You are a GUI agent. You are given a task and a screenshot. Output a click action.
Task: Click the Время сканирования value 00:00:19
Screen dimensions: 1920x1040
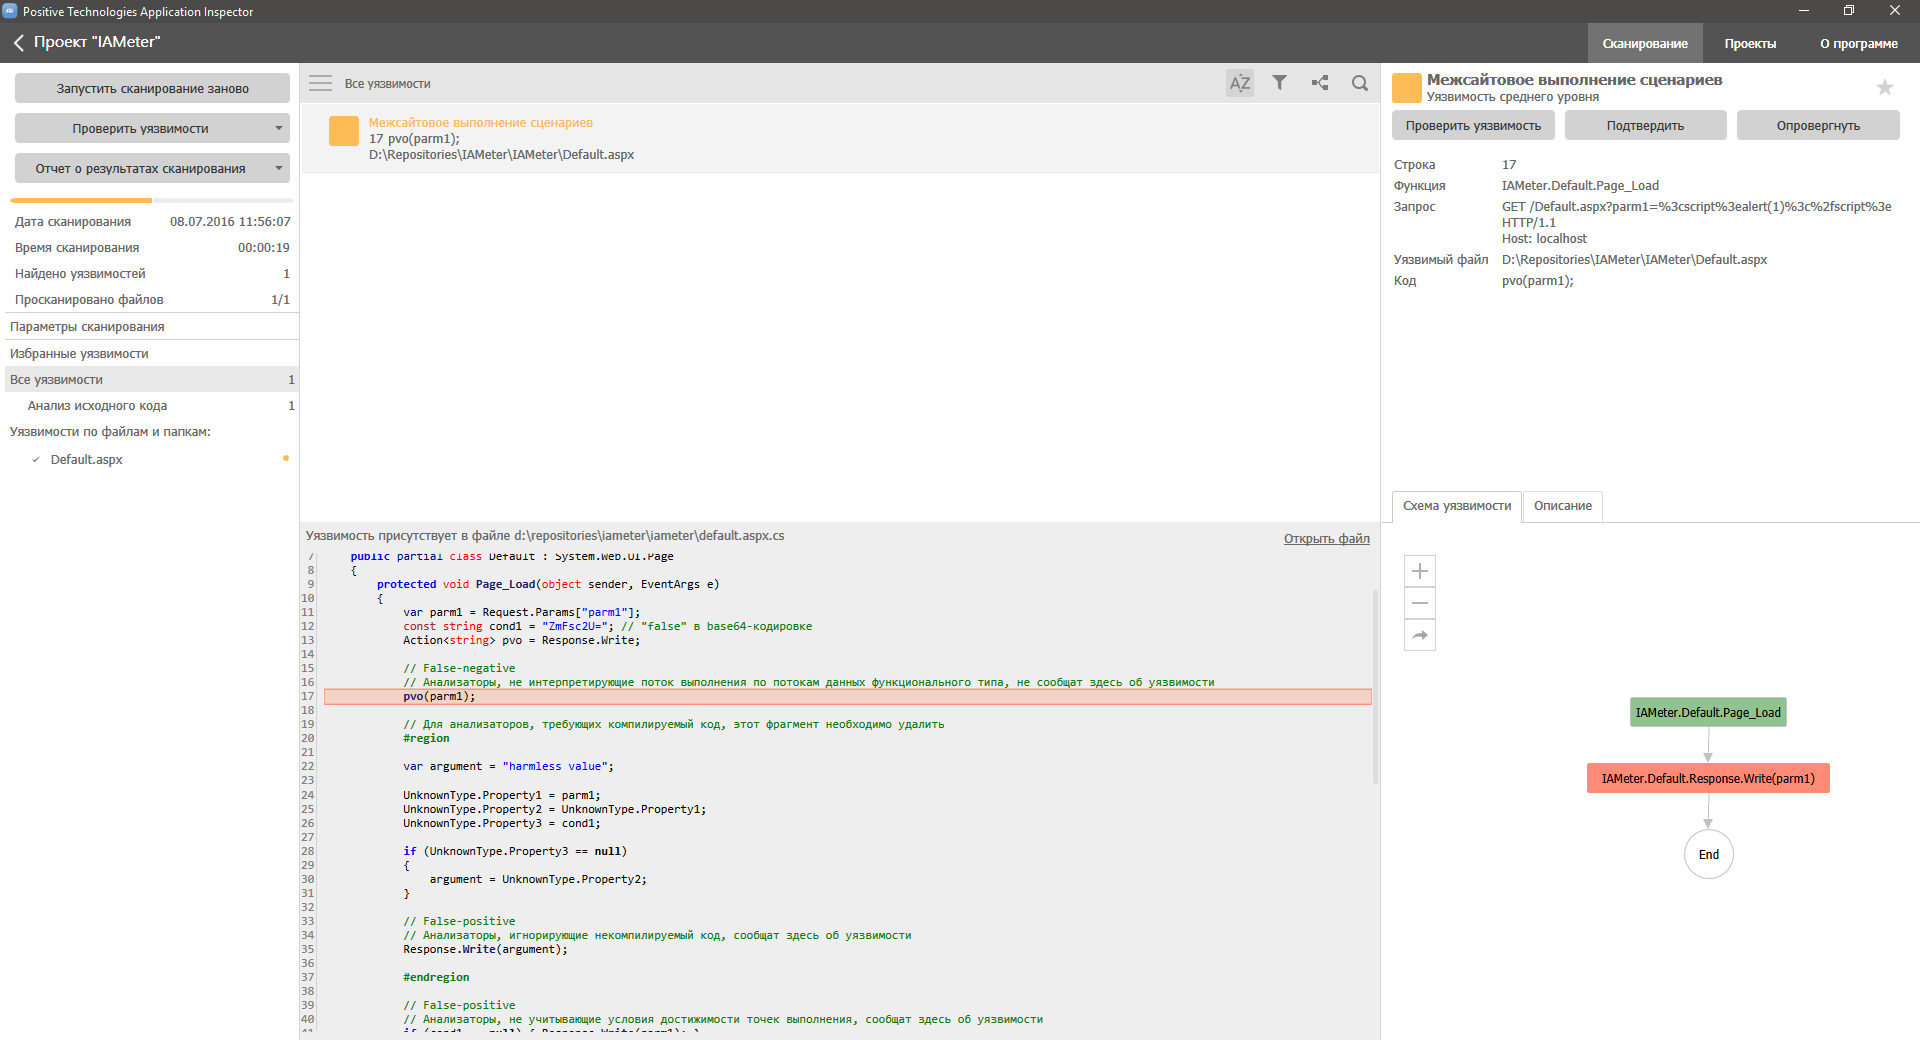coord(264,247)
